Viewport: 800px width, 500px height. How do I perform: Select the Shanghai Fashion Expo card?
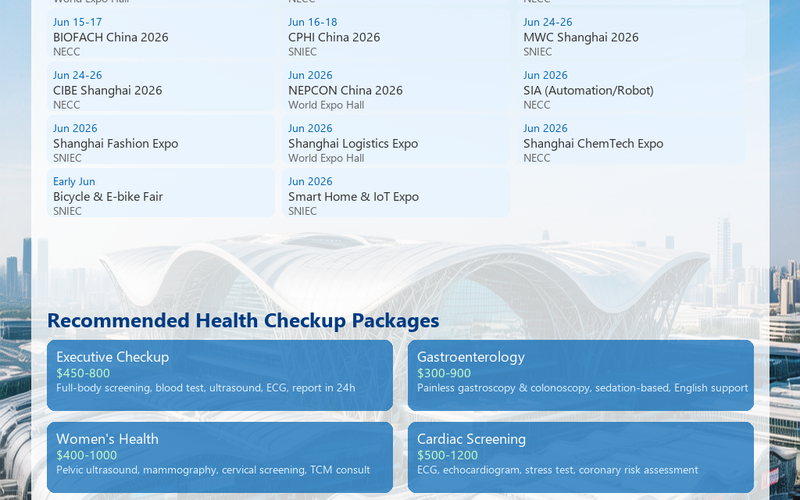click(x=161, y=141)
